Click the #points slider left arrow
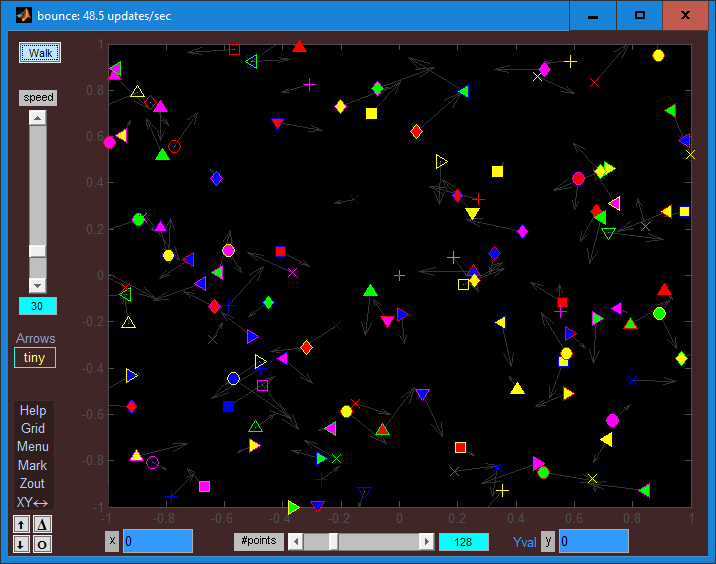This screenshot has height=564, width=716. tap(296, 542)
